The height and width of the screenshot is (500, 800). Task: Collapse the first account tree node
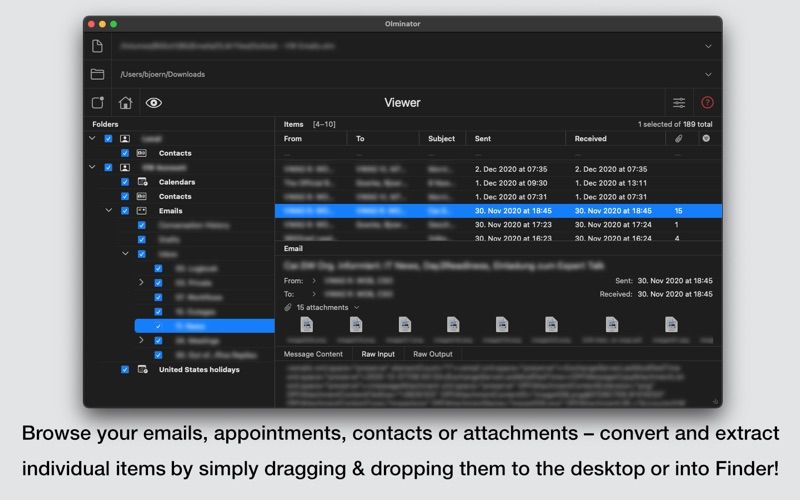click(92, 138)
